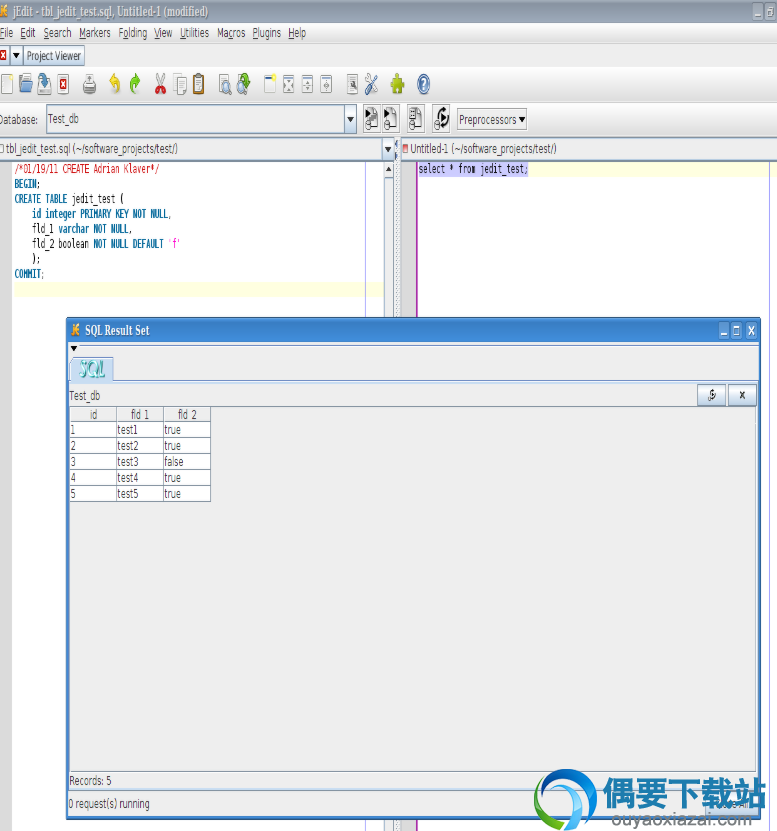Select the cell containing test5
The height and width of the screenshot is (831, 777).
(x=140, y=493)
